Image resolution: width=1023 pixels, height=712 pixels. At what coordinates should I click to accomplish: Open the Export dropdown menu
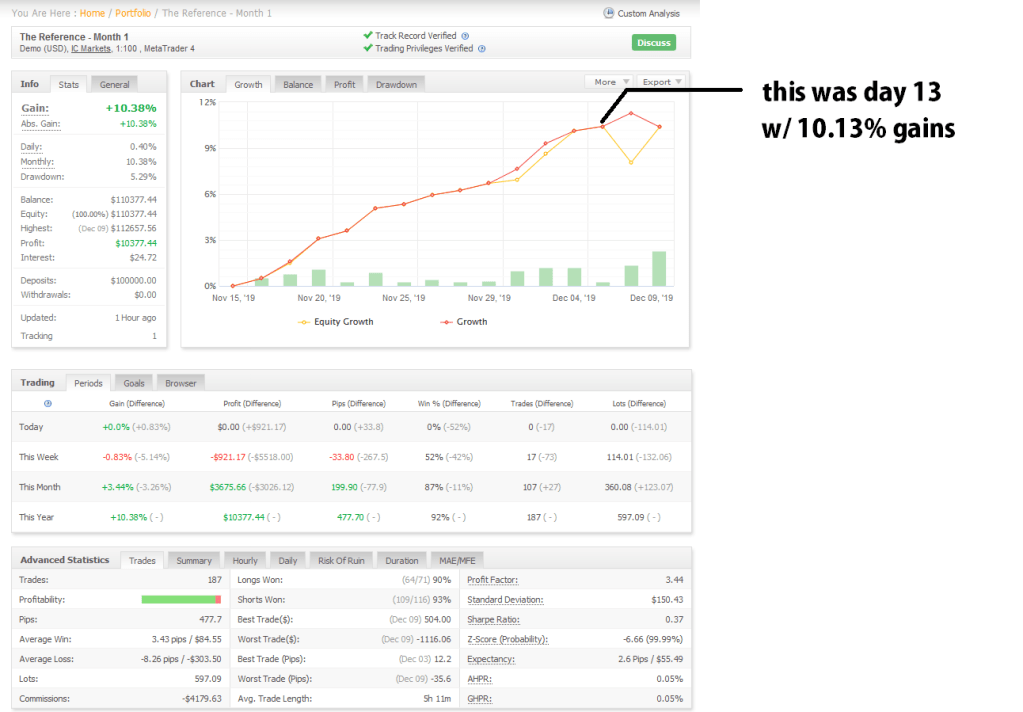click(x=662, y=82)
